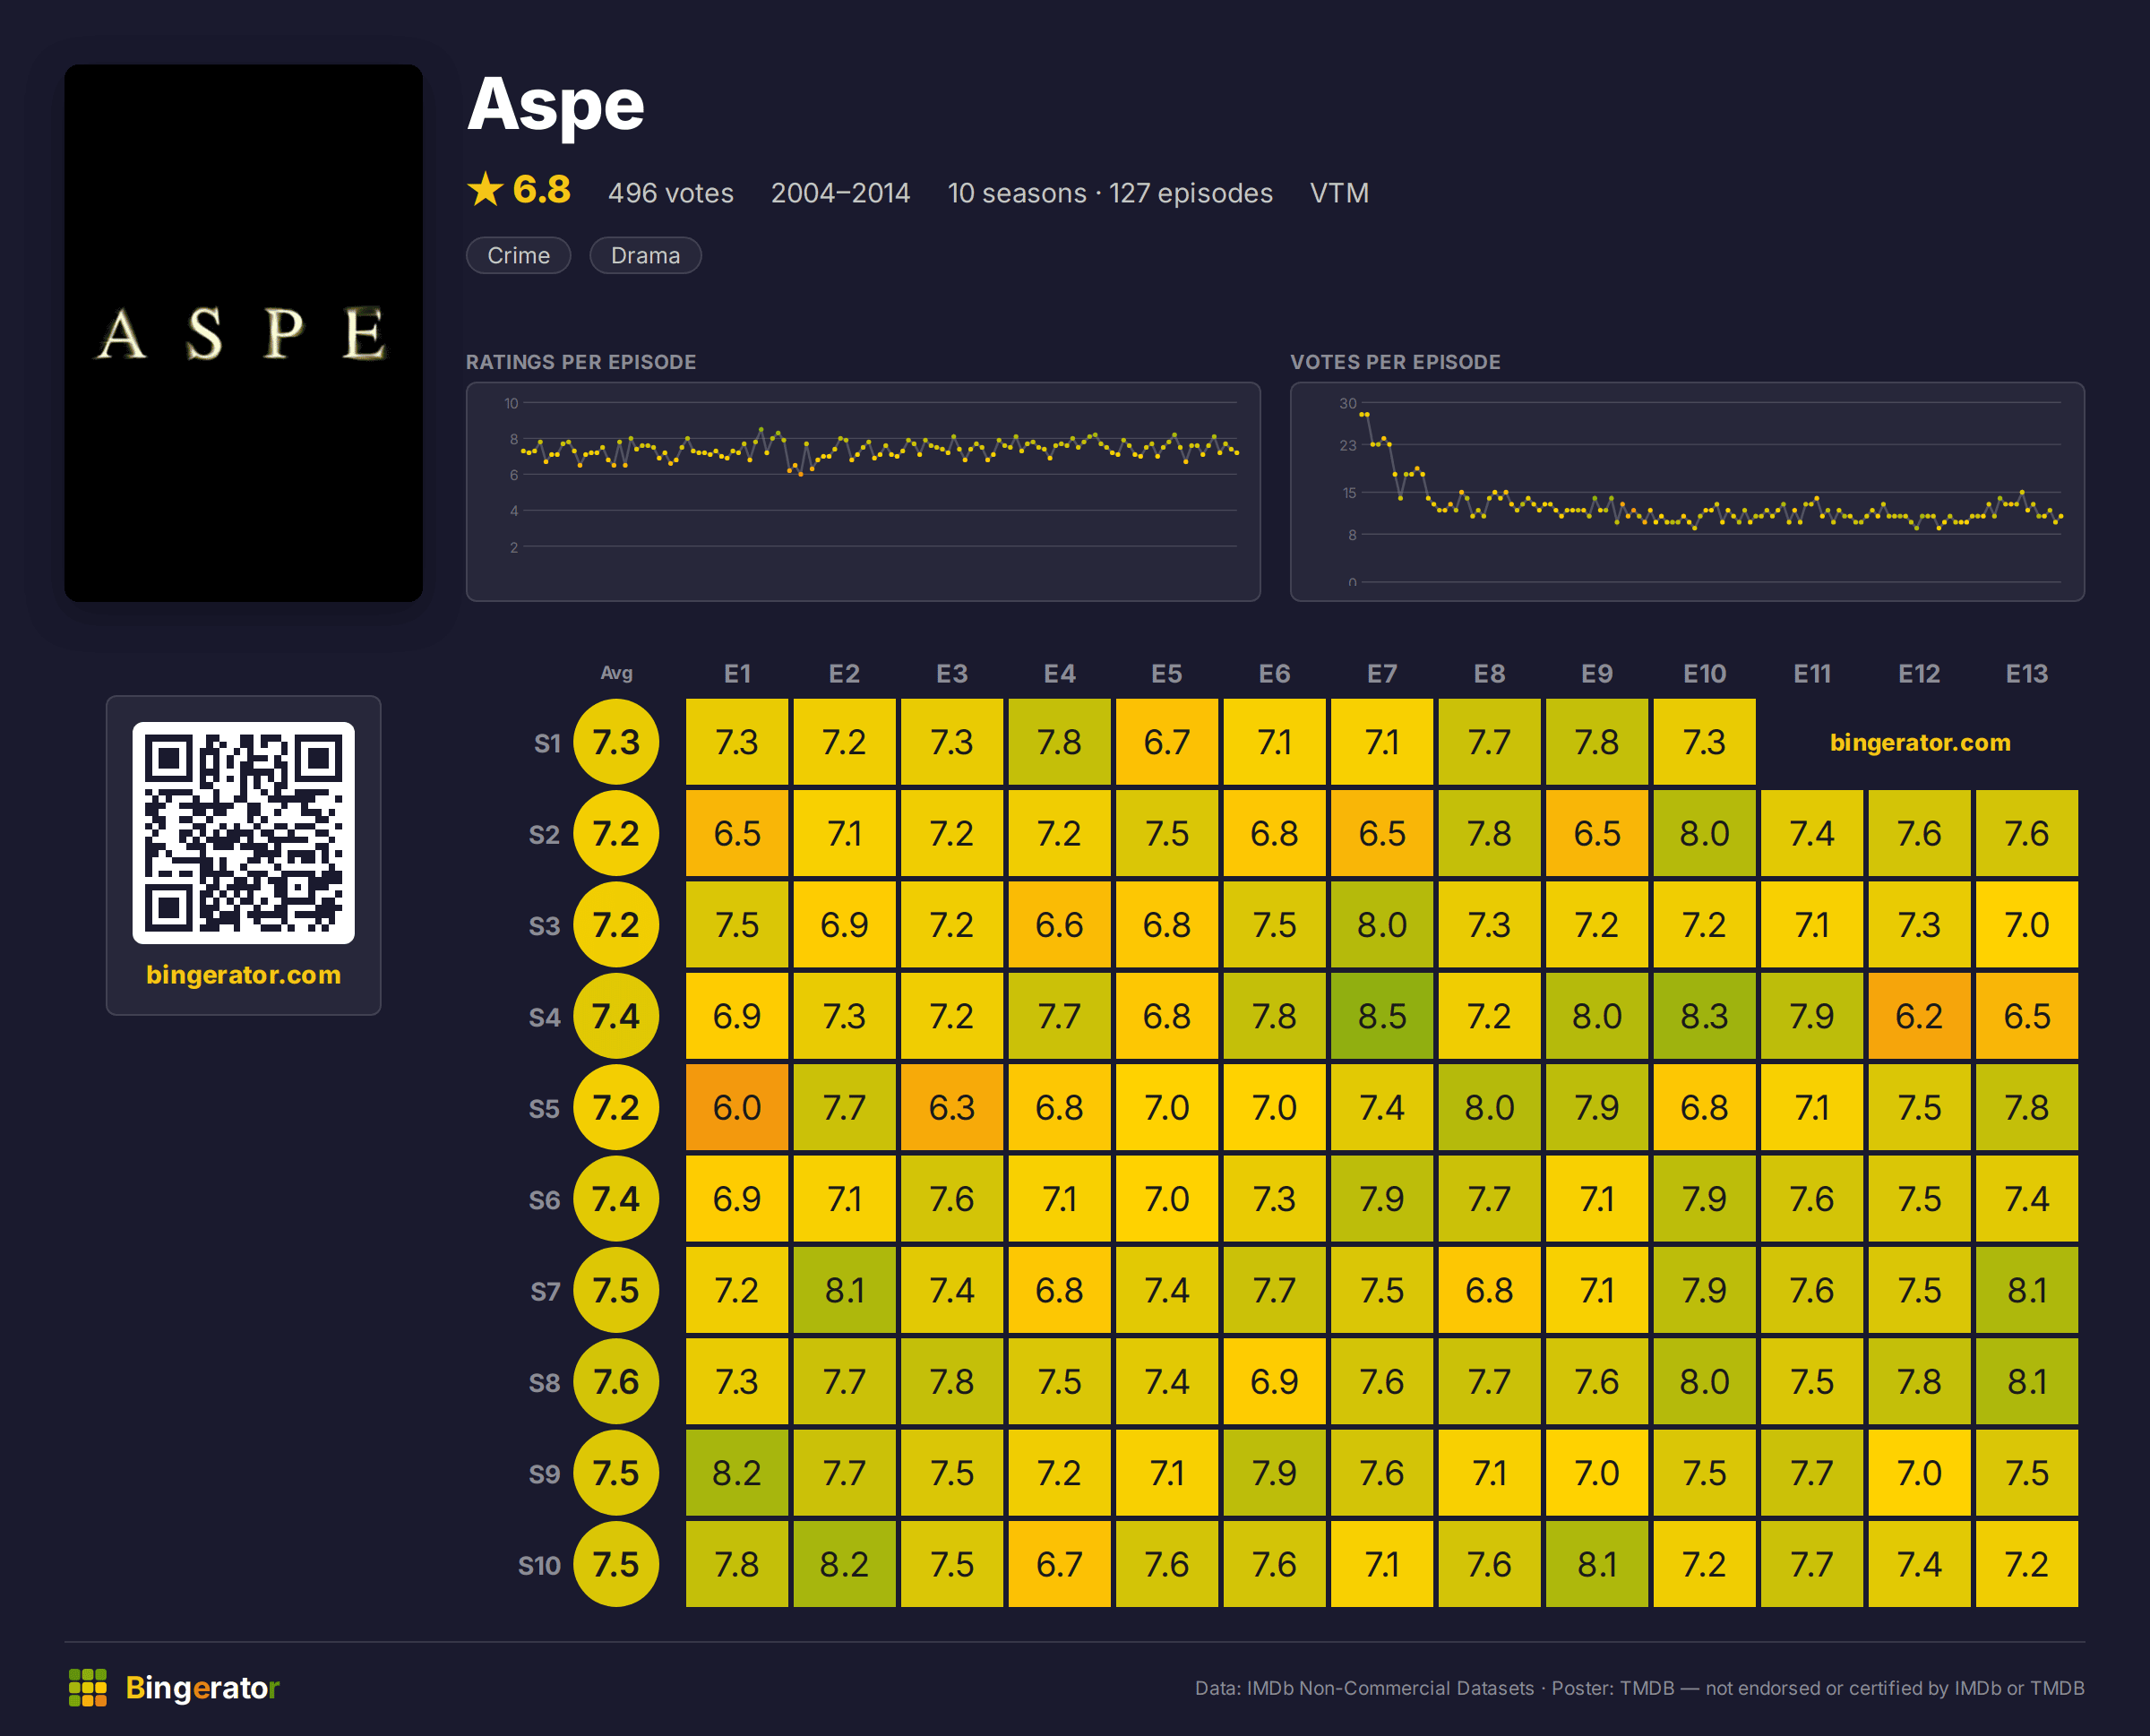This screenshot has height=1736, width=2150.
Task: Click the Ratings Per Episode chart
Action: [x=863, y=491]
